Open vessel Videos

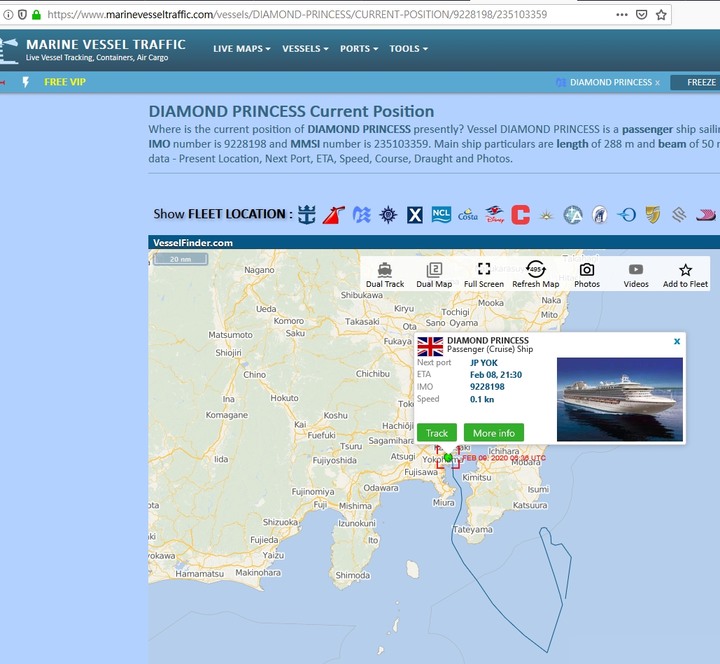636,275
